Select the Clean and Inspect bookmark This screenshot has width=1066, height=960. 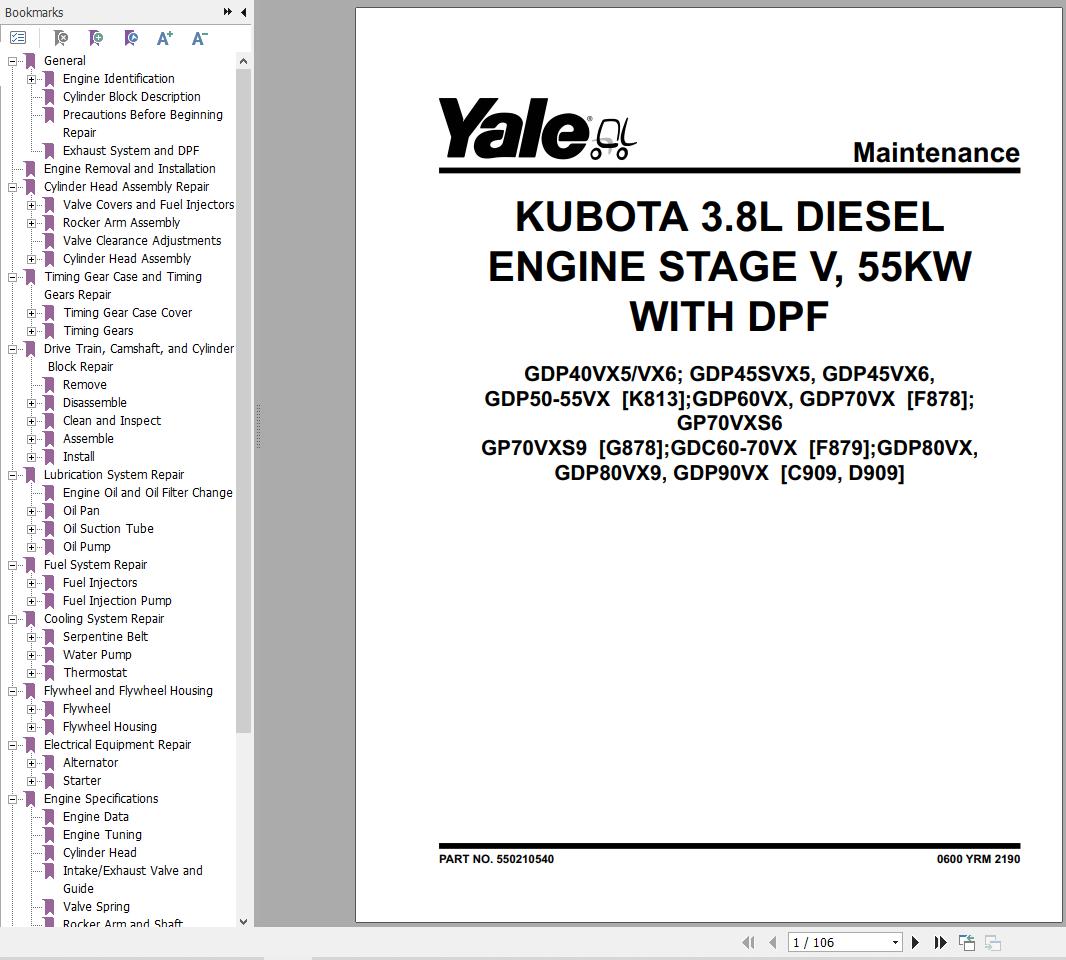111,420
